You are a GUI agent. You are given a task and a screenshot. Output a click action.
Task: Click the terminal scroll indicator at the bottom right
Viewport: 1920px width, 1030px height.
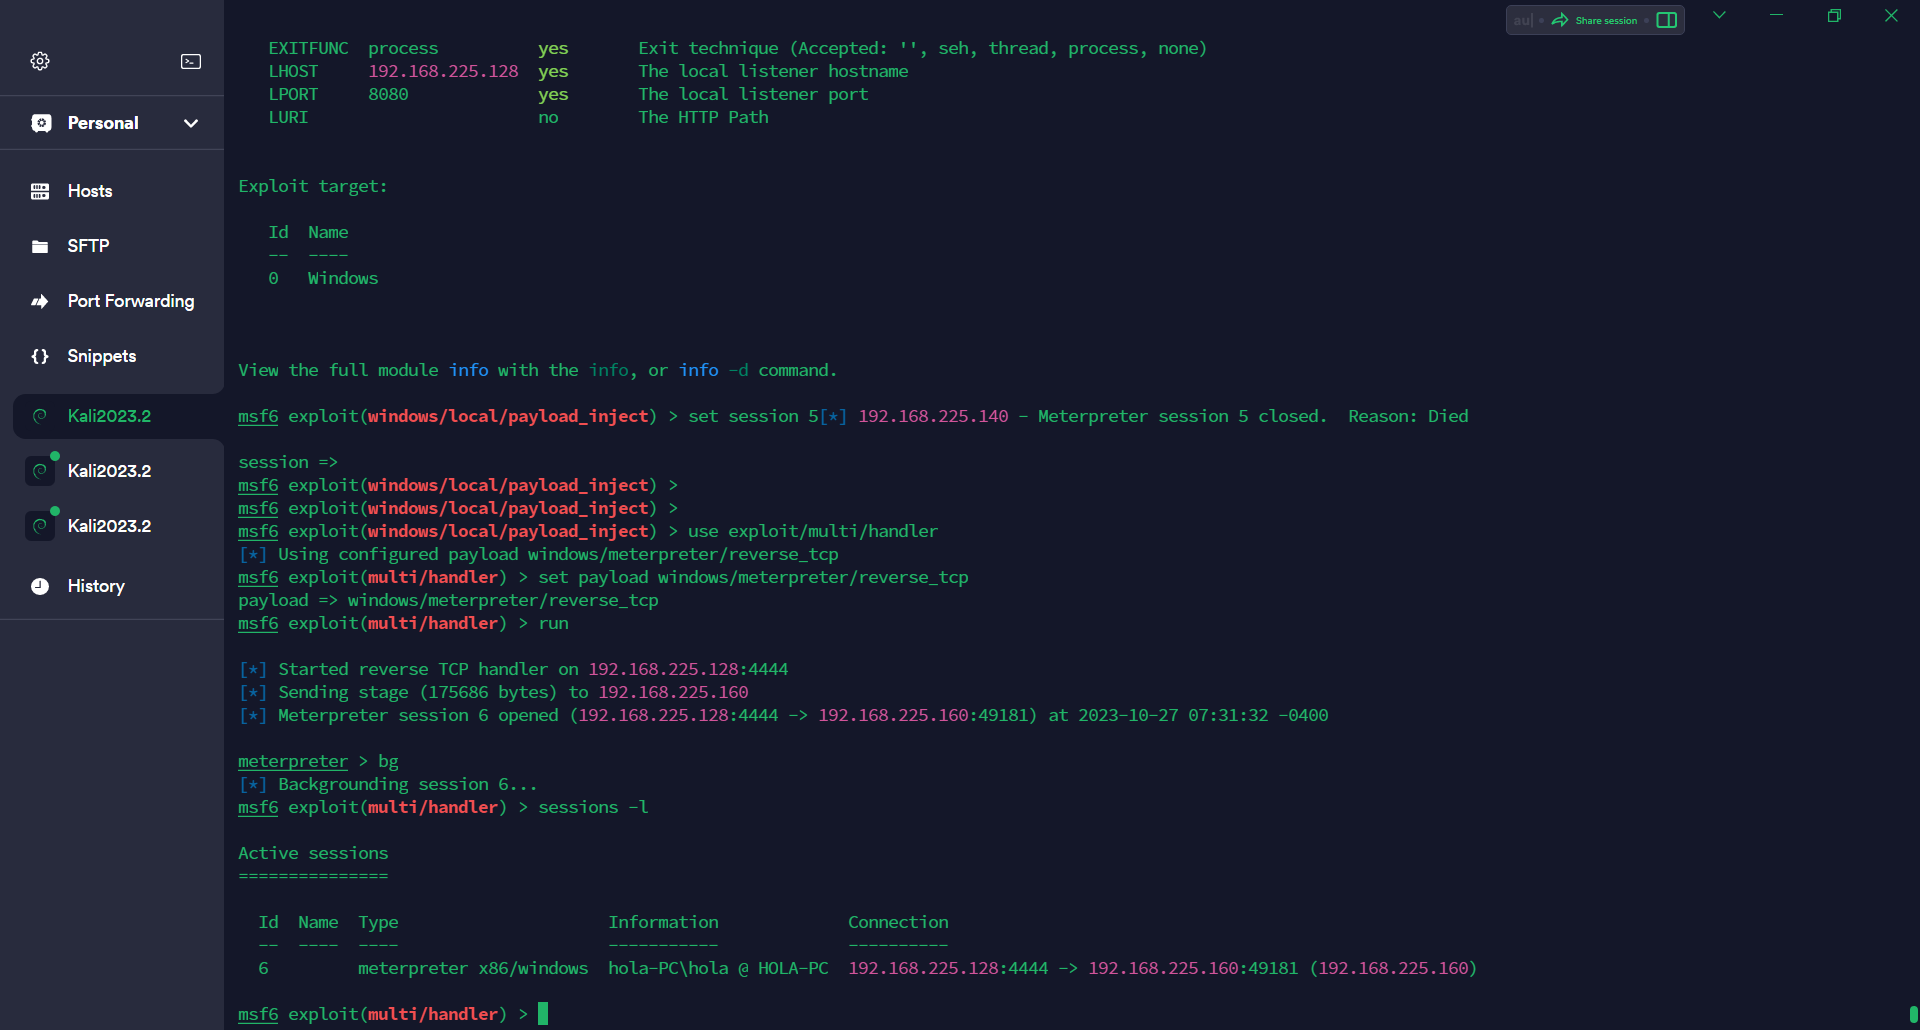click(x=1913, y=1014)
